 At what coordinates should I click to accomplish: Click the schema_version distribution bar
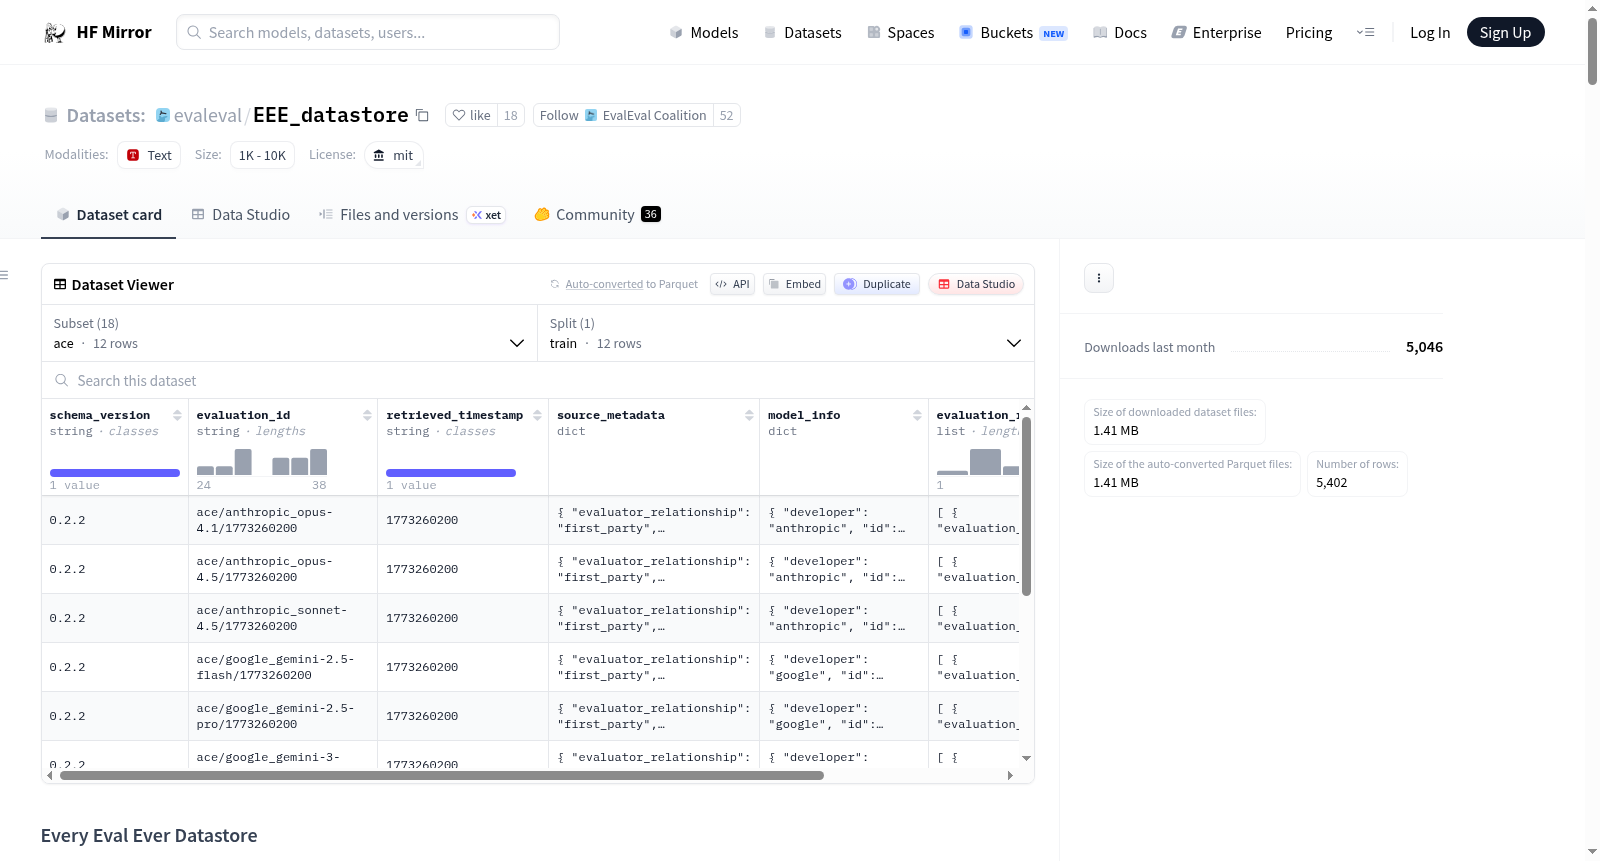115,473
